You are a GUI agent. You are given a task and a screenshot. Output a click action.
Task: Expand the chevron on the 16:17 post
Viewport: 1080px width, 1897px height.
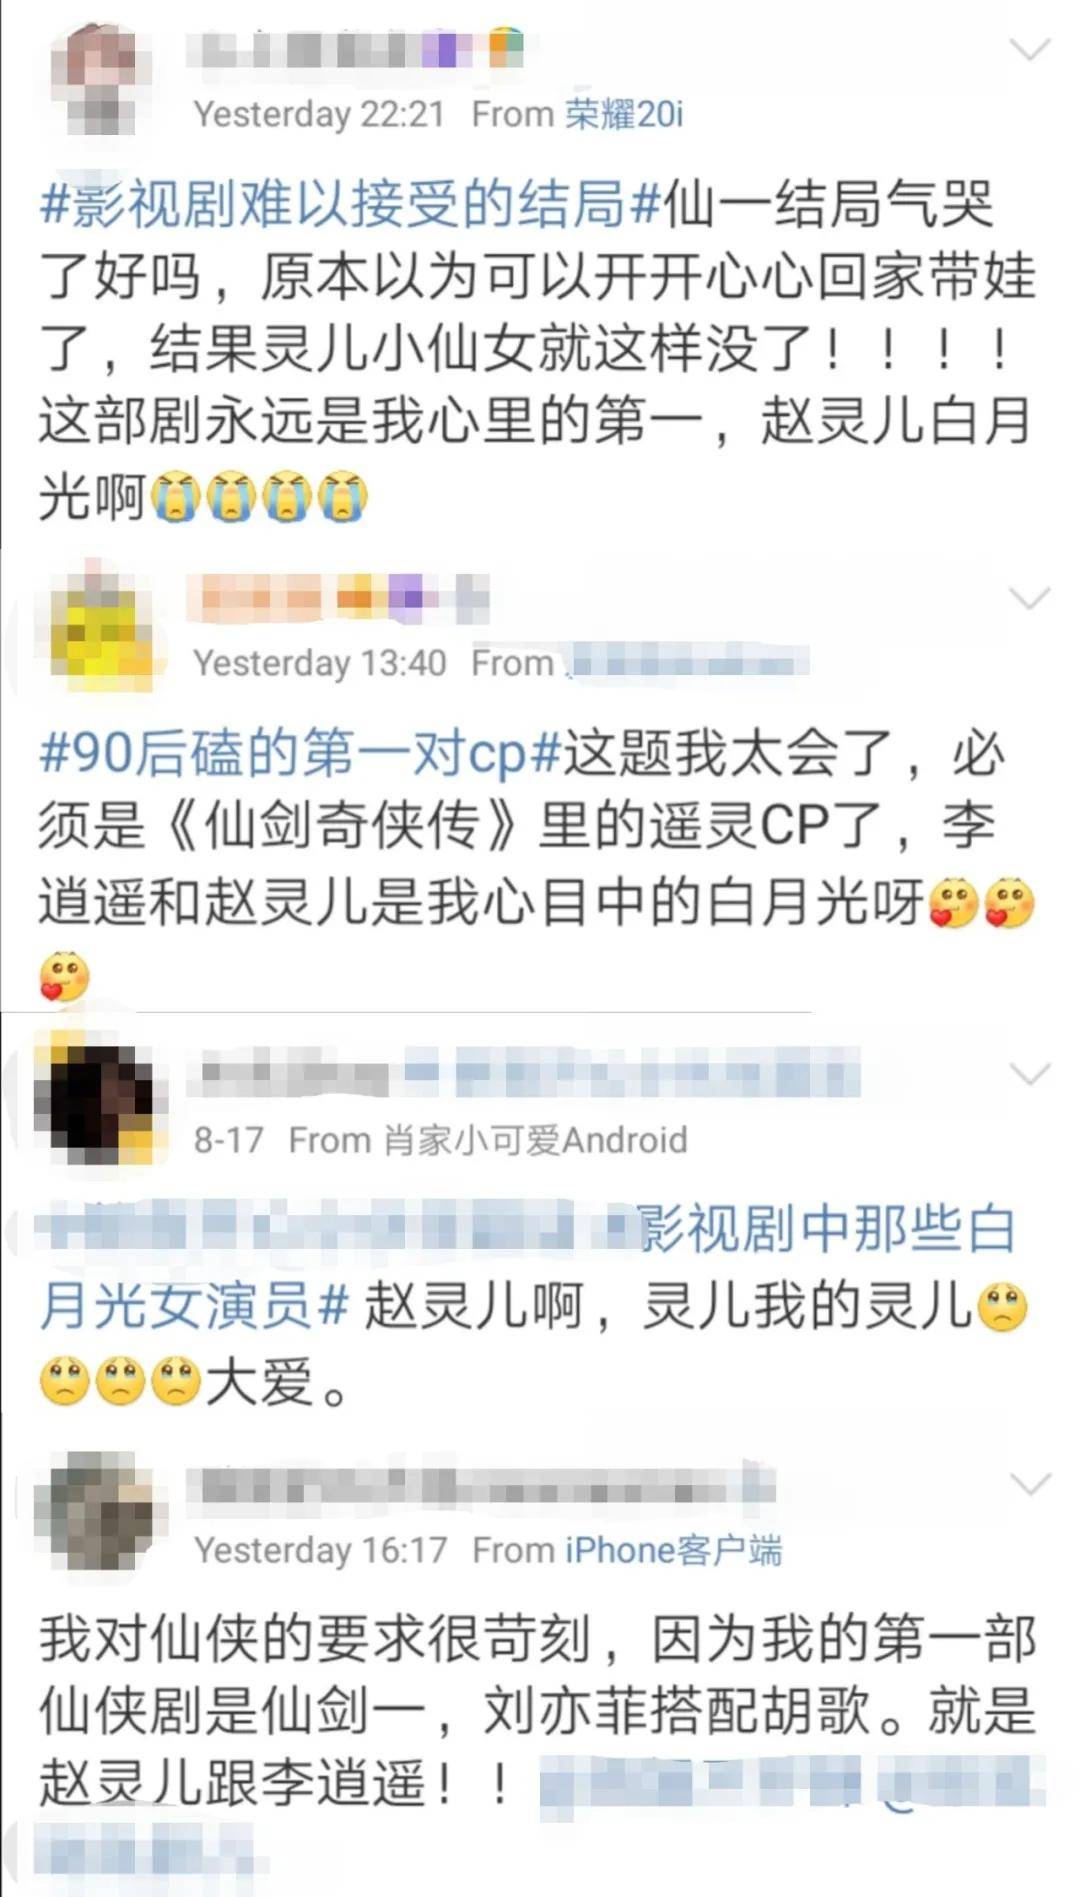pos(1030,1483)
